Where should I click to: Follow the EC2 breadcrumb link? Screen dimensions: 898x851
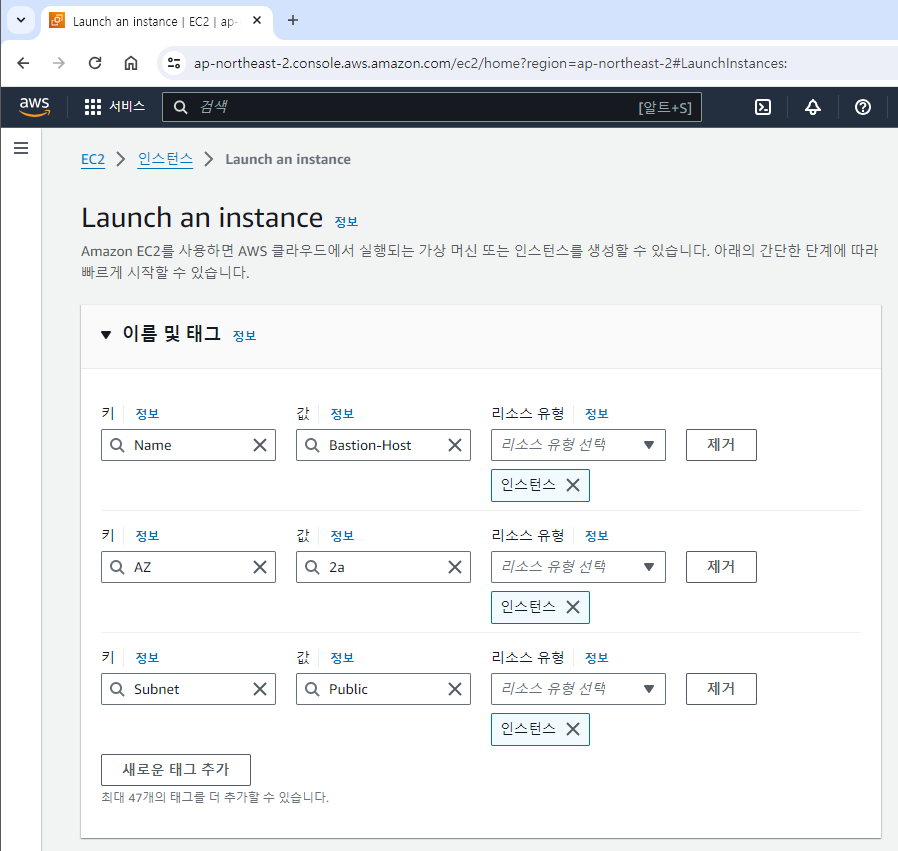pyautogui.click(x=93, y=159)
